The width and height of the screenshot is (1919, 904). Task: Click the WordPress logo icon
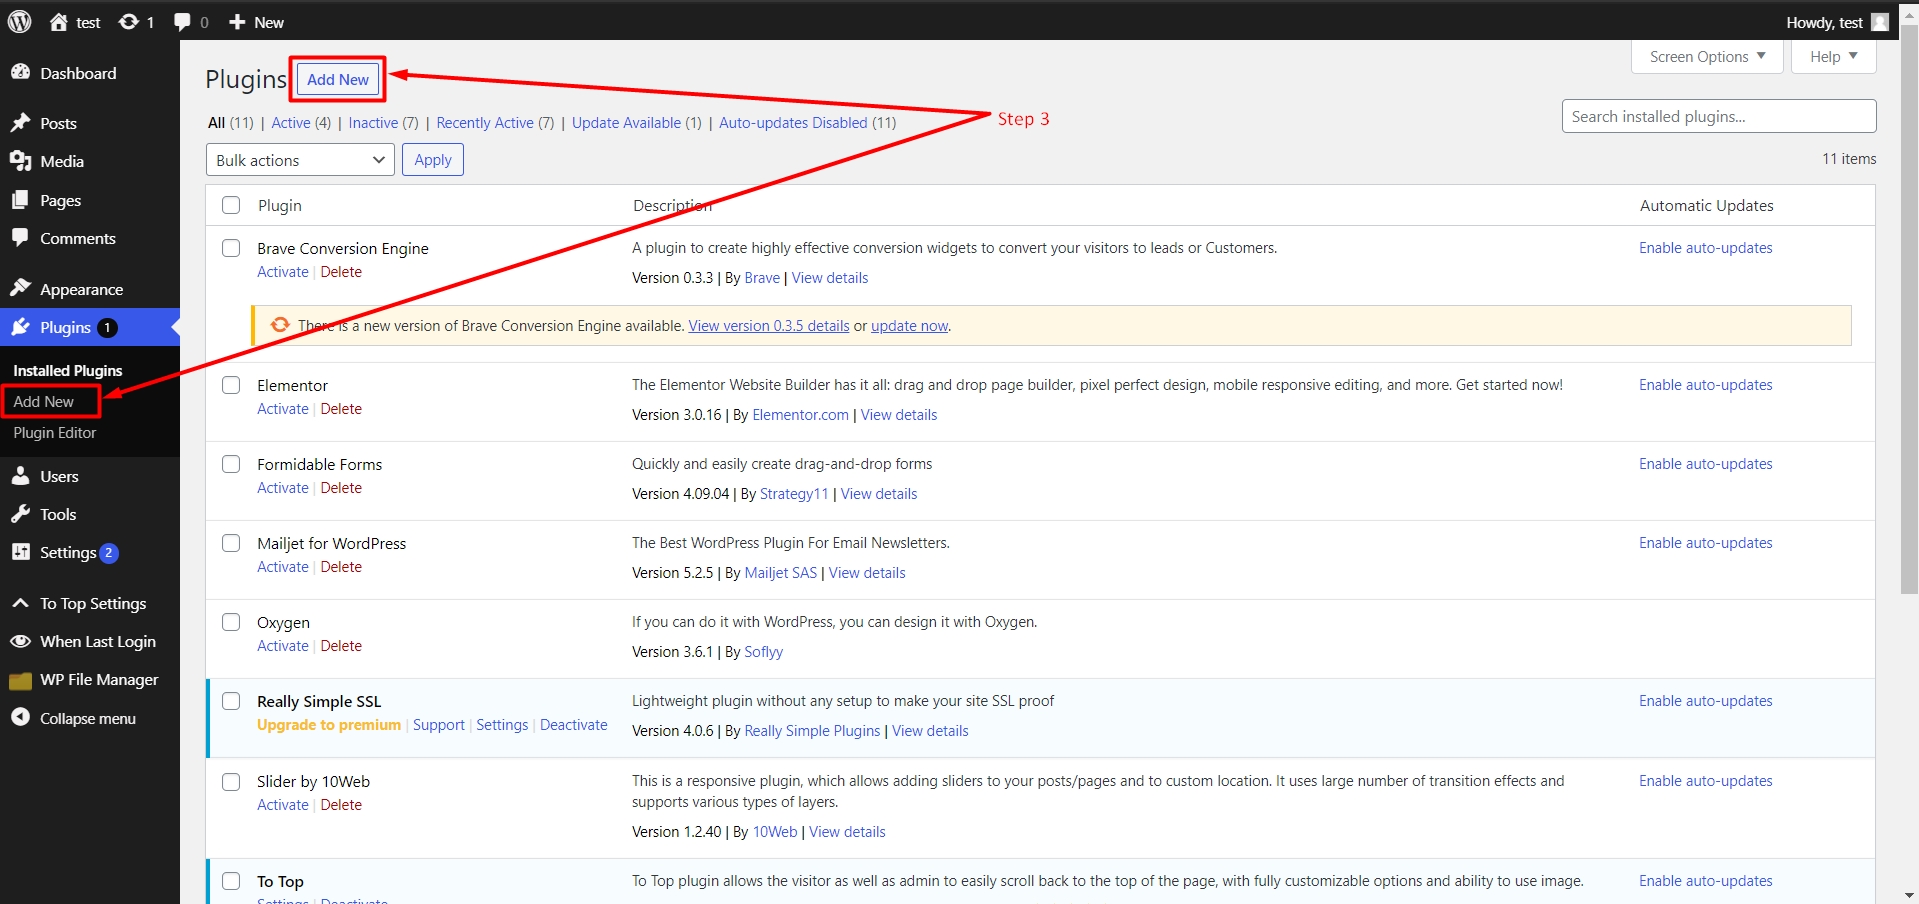pyautogui.click(x=20, y=22)
